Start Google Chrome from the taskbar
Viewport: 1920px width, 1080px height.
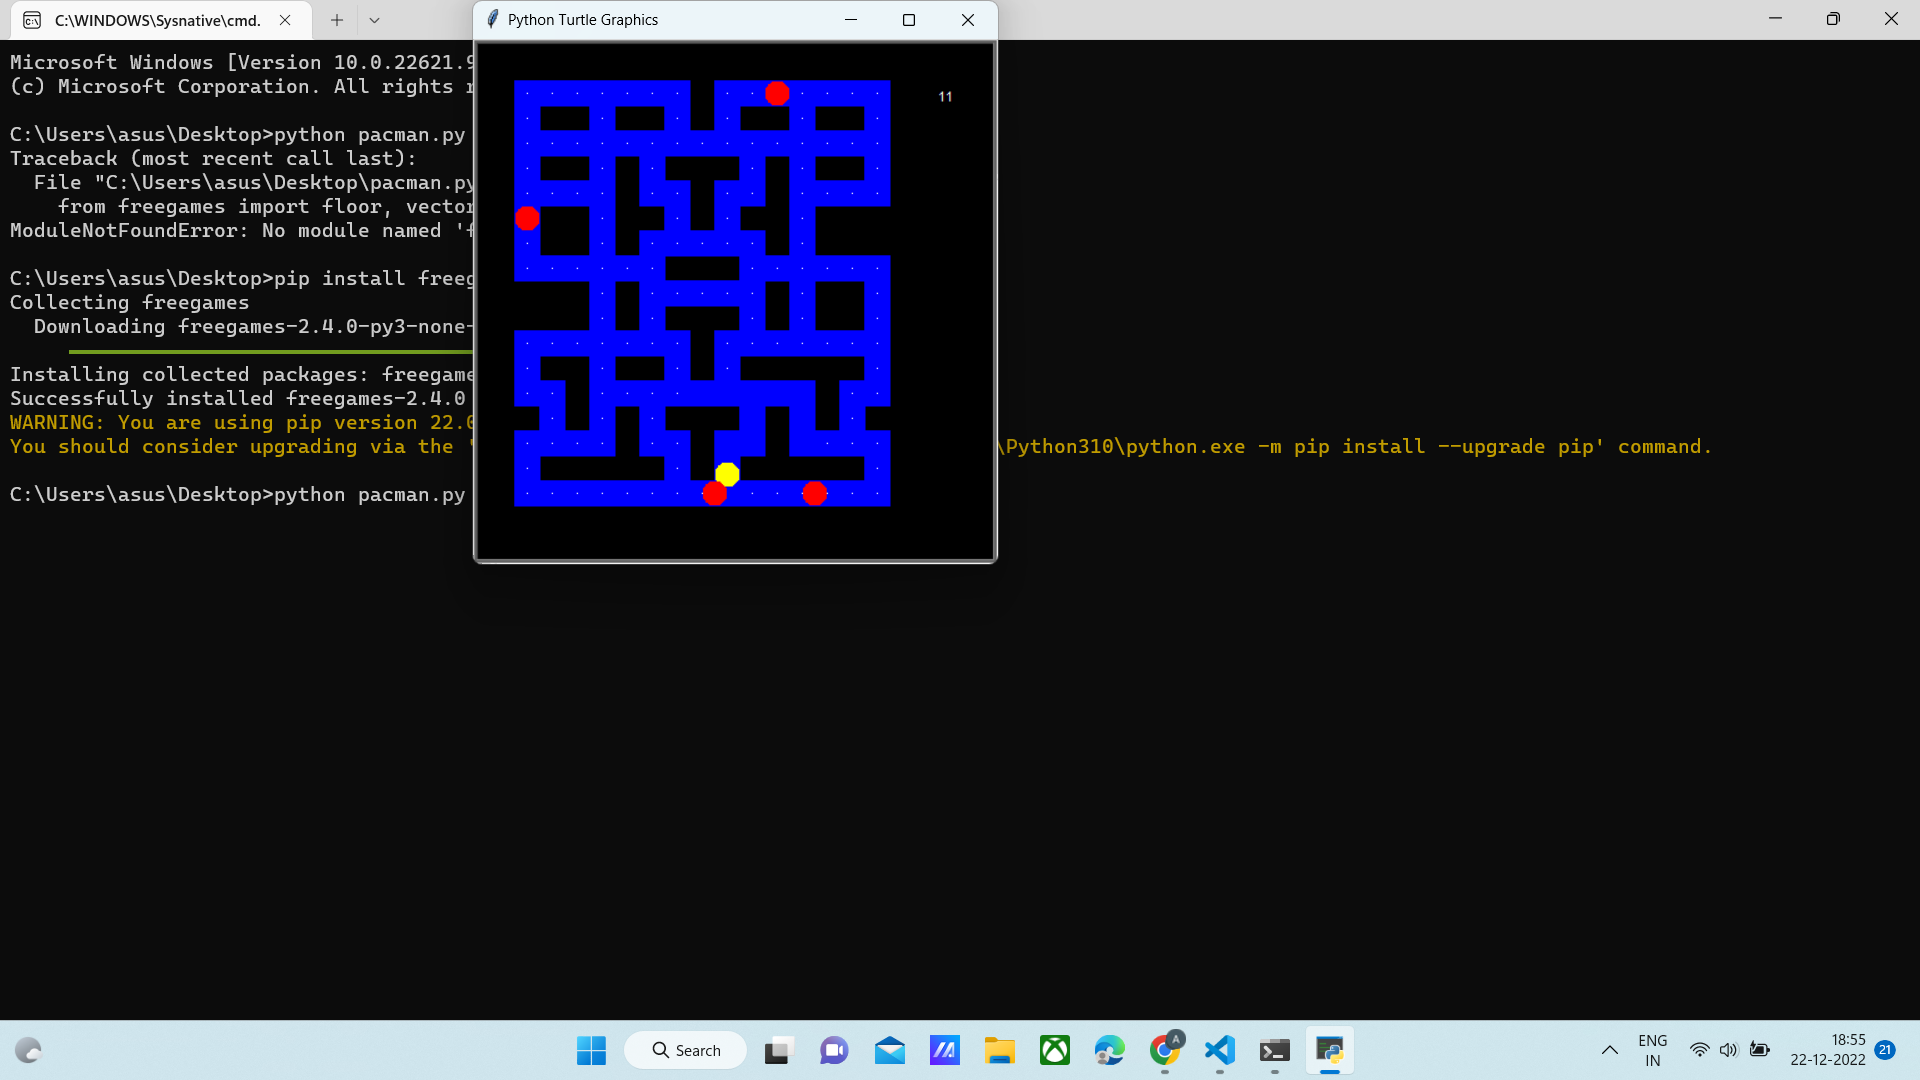coord(1164,1050)
